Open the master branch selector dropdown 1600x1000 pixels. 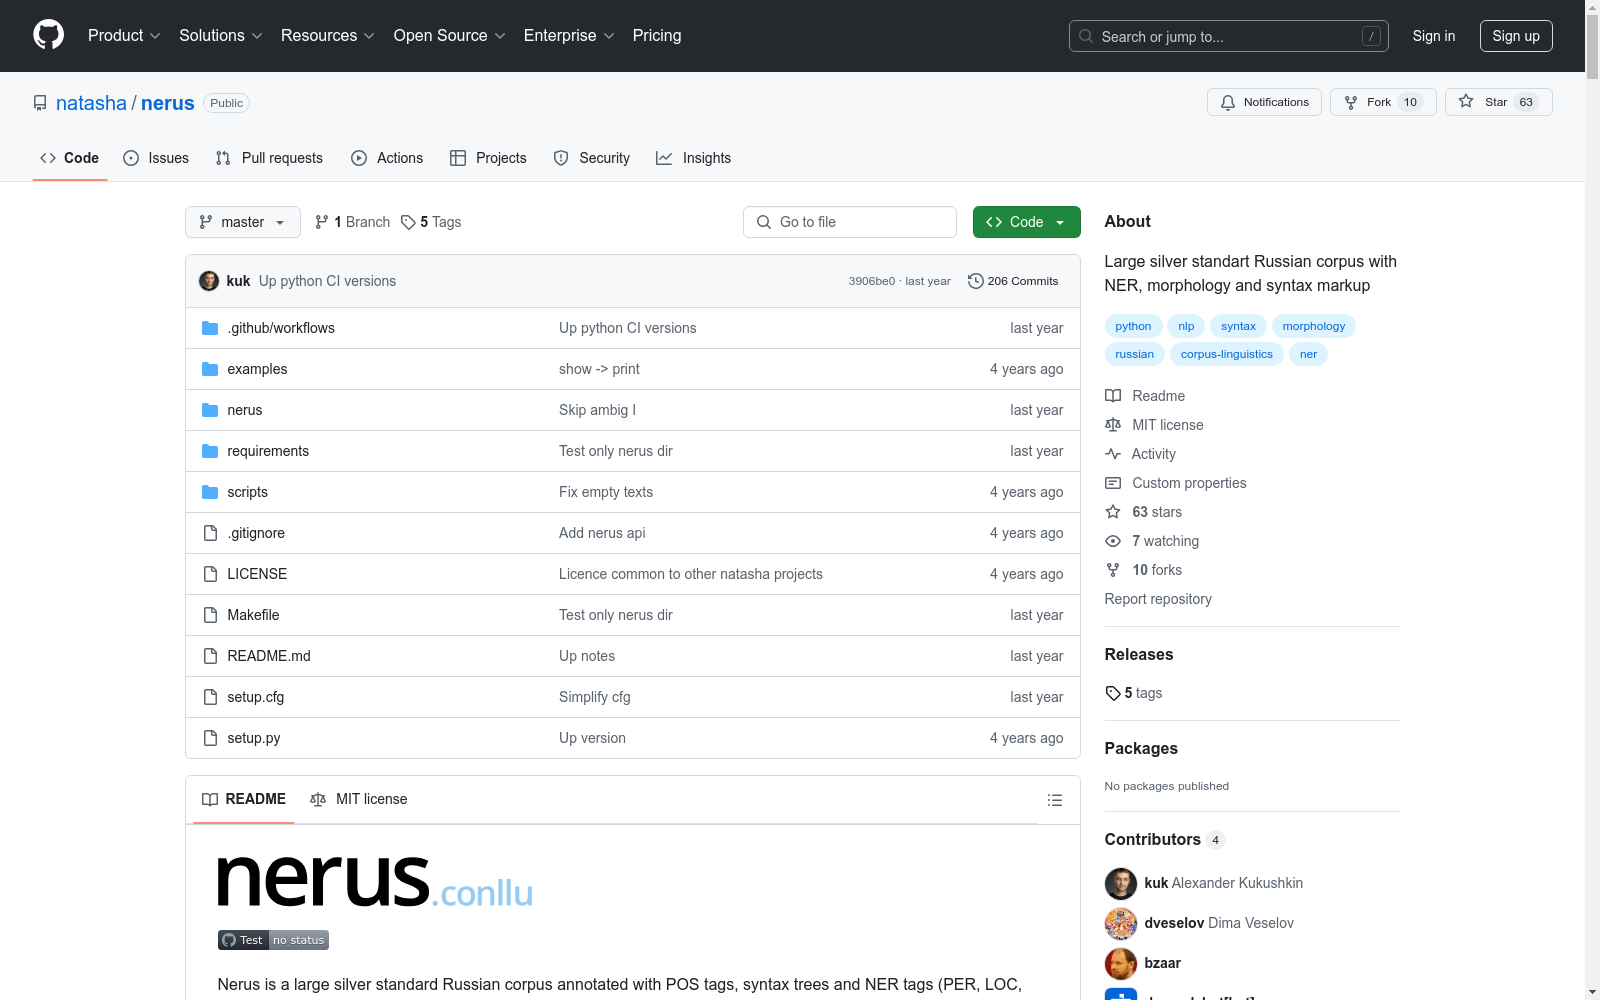pyautogui.click(x=243, y=222)
